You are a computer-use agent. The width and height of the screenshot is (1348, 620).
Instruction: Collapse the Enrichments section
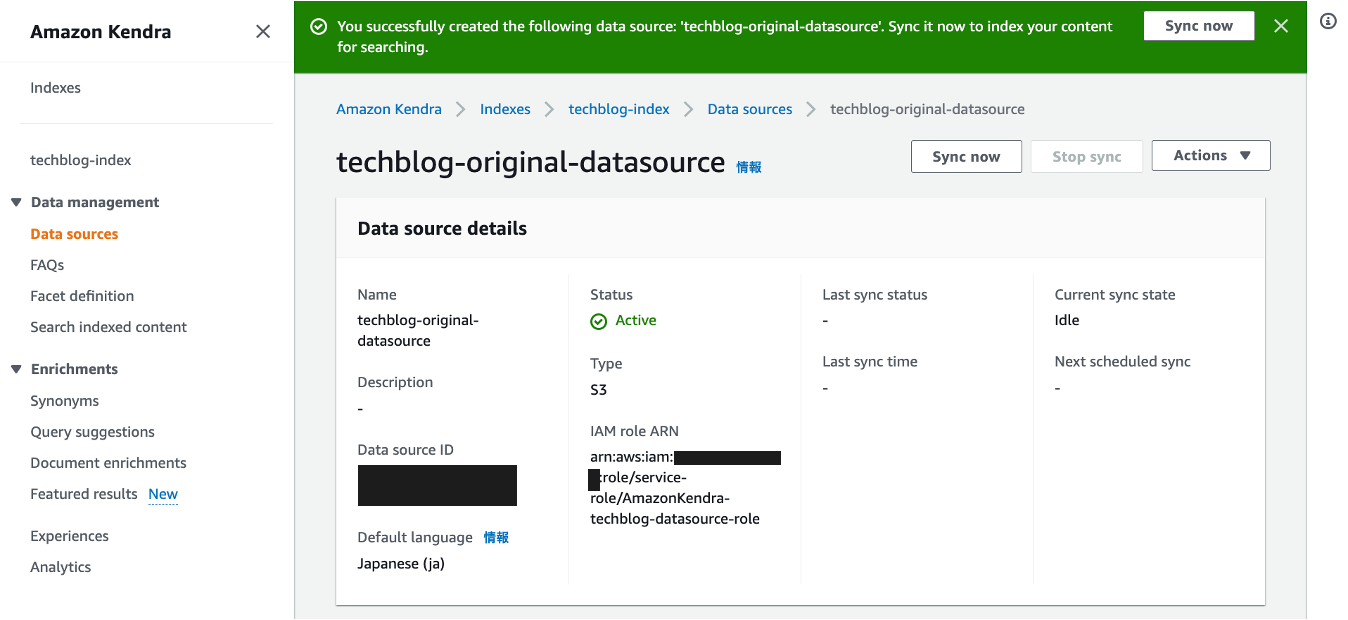click(16, 369)
